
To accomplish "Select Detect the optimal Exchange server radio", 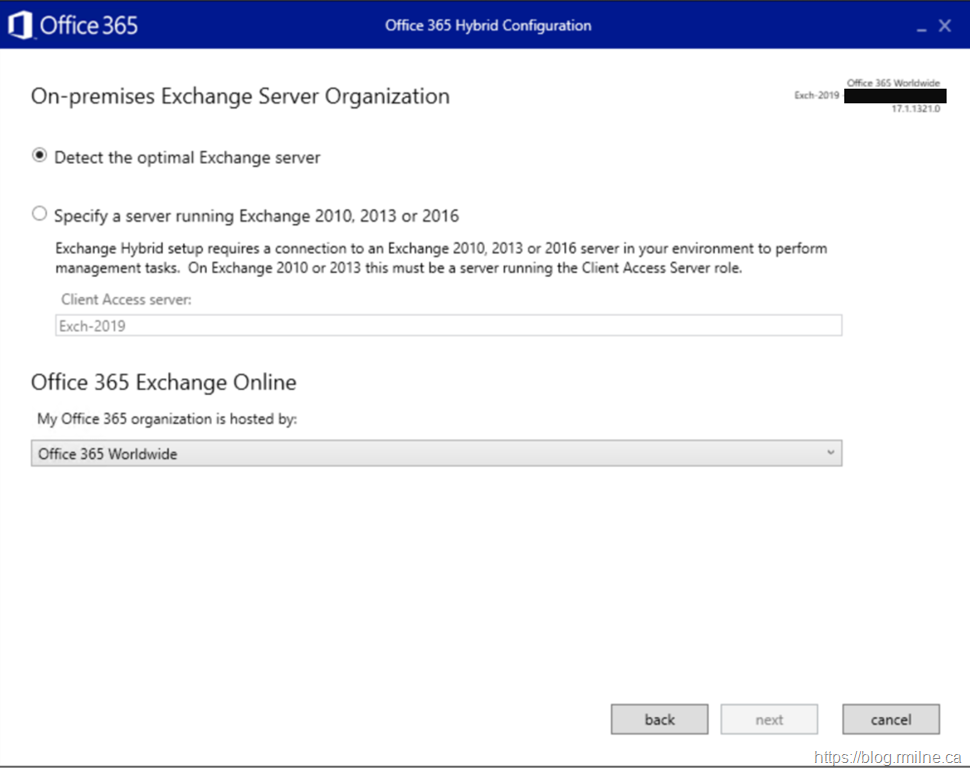I will [x=40, y=156].
